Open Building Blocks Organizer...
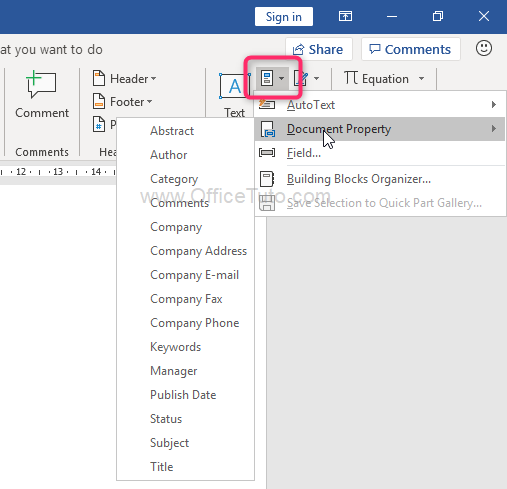Viewport: 507px width, 489px height. click(x=380, y=179)
